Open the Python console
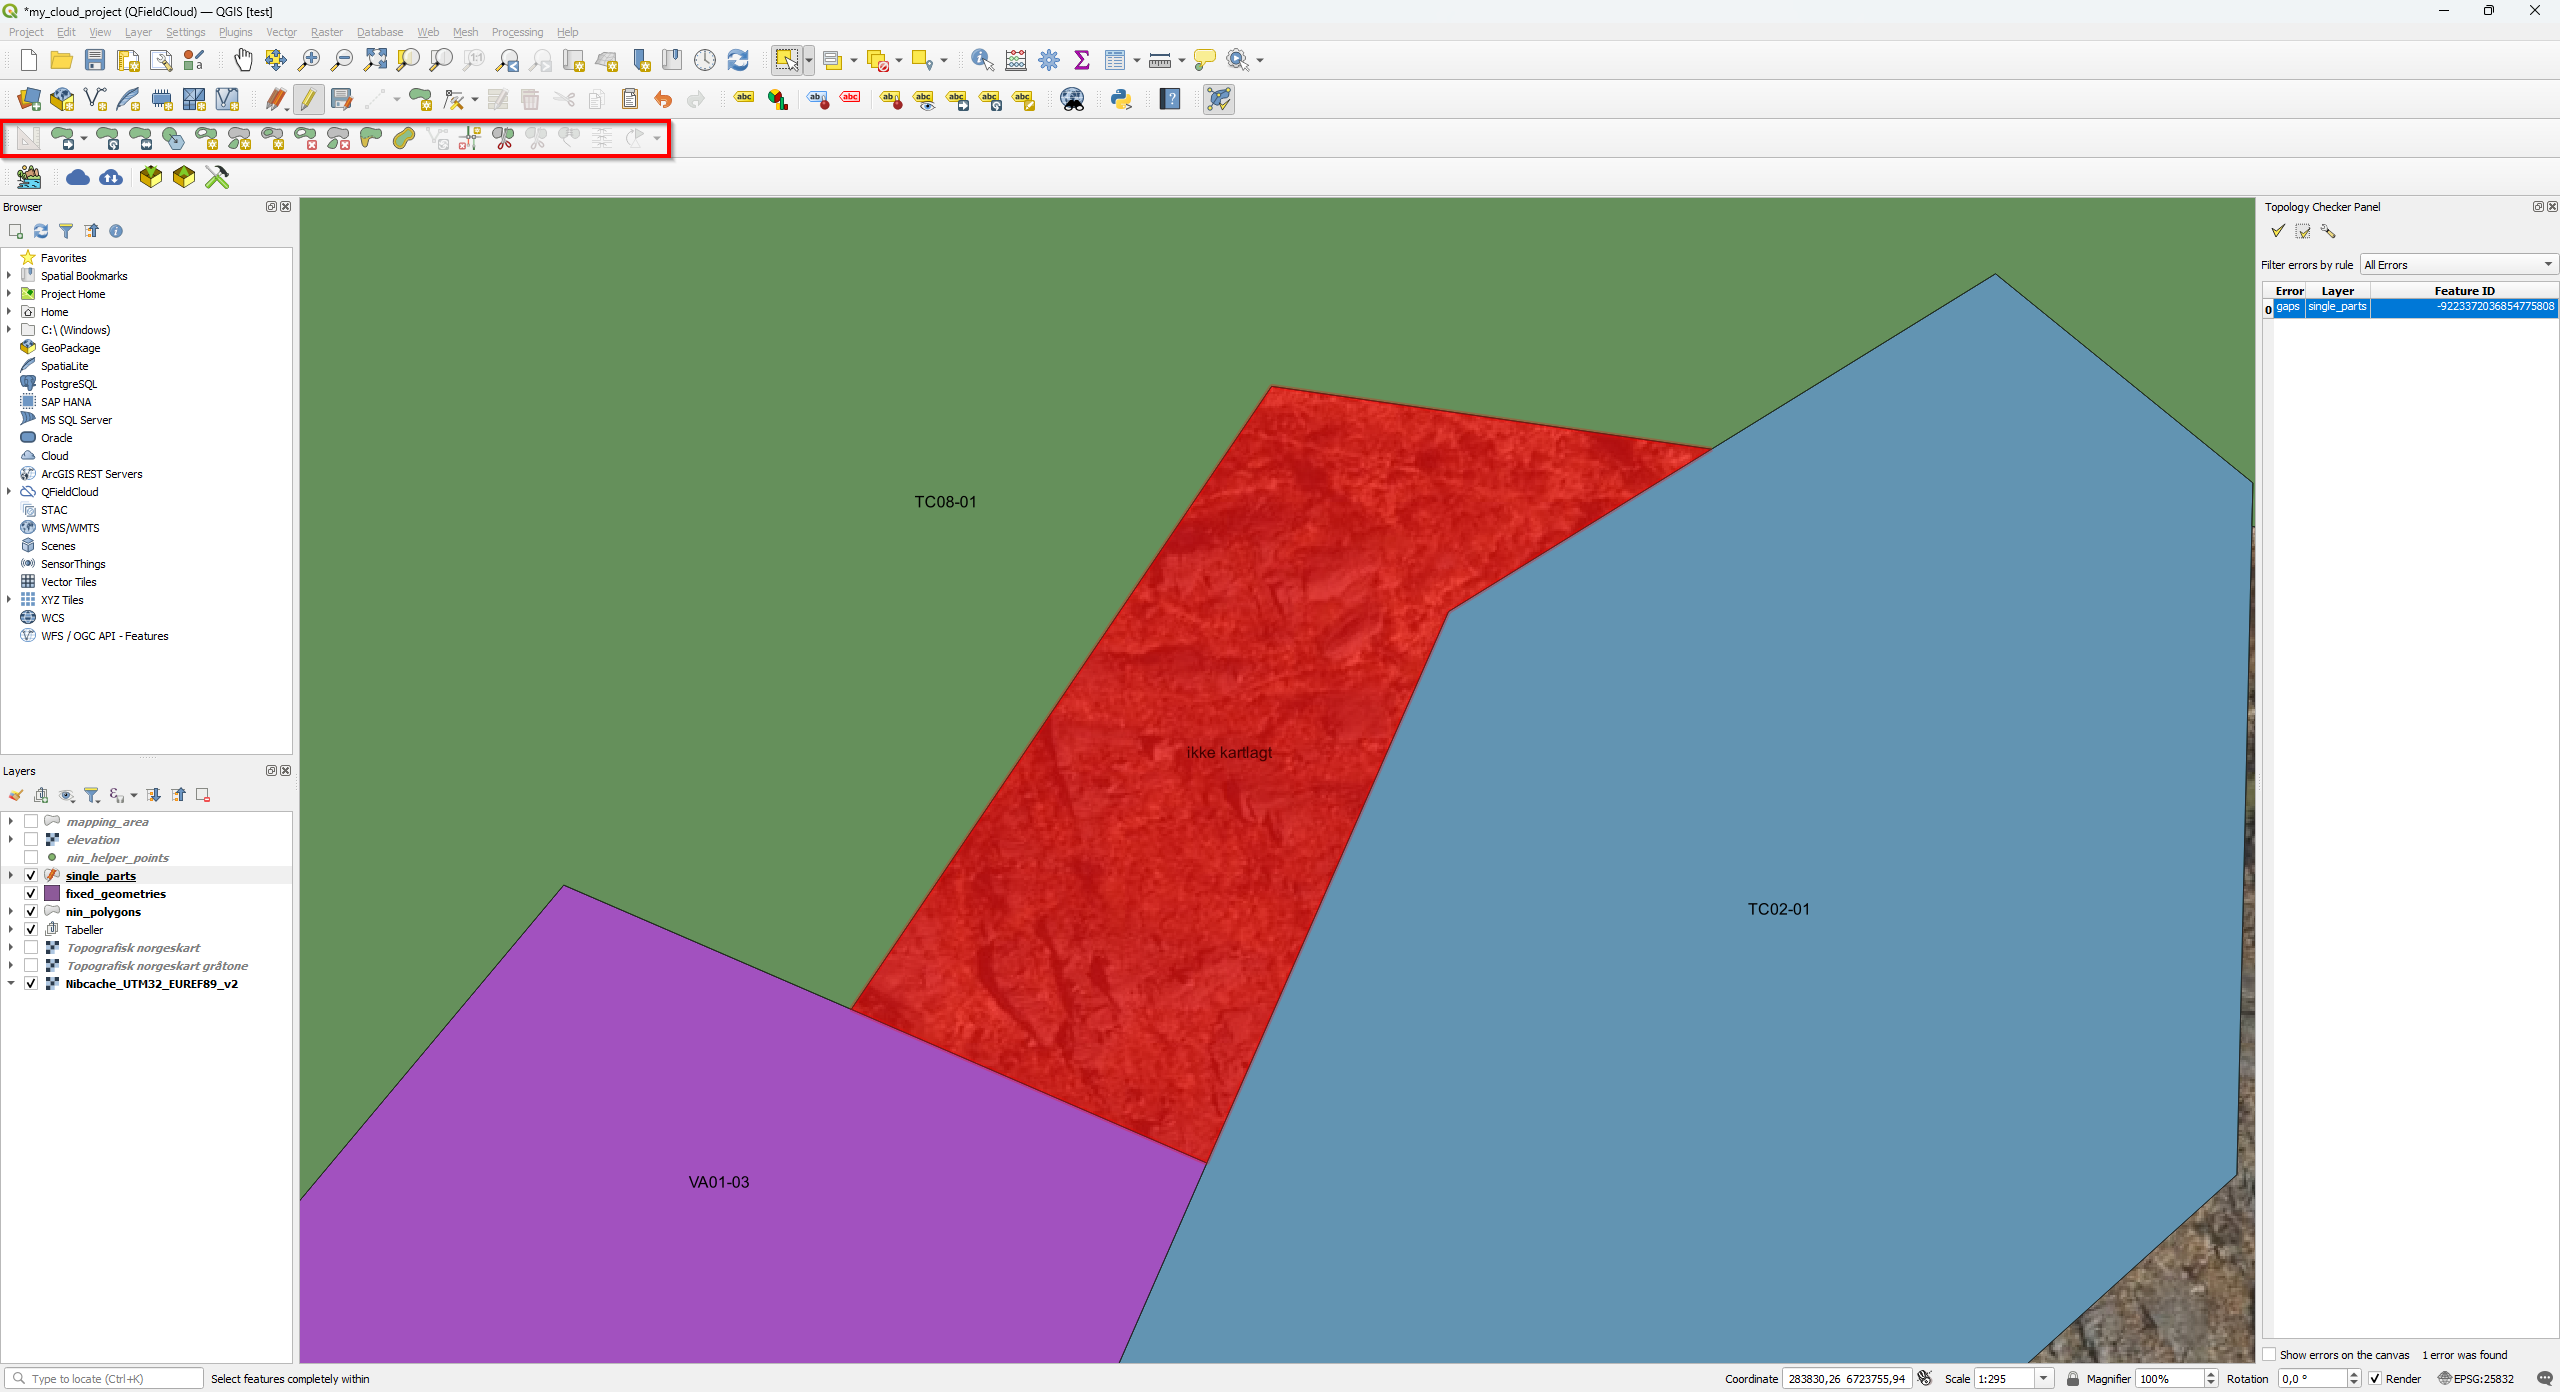The image size is (2560, 1392). [1121, 99]
